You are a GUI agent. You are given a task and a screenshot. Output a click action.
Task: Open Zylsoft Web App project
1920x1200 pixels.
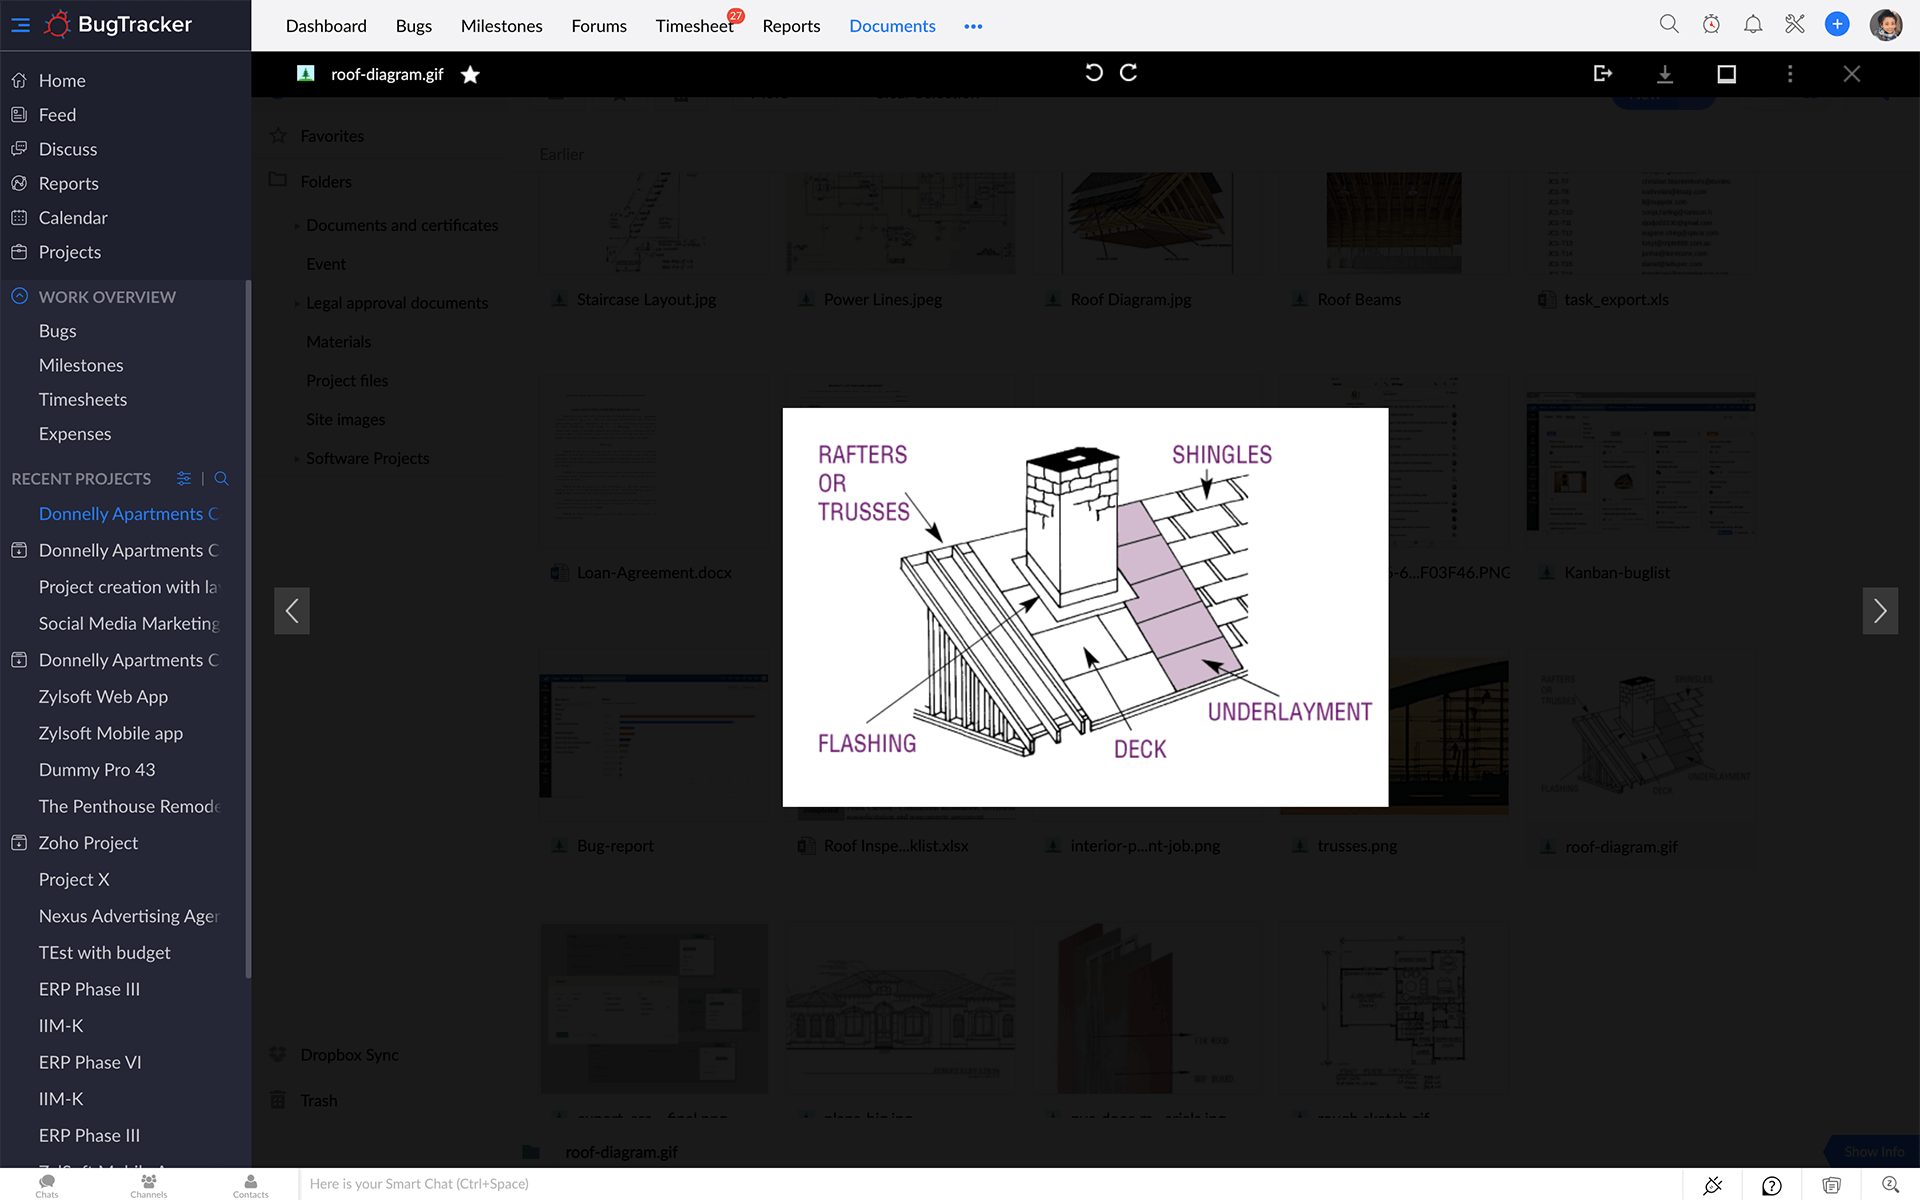[103, 696]
